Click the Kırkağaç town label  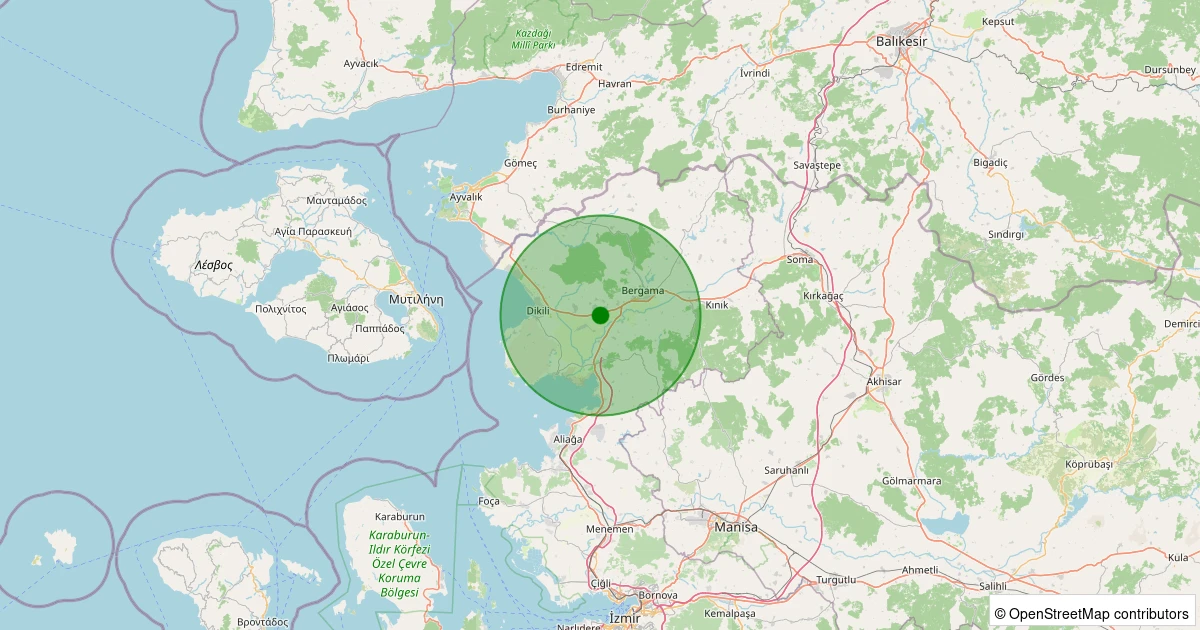coord(823,297)
